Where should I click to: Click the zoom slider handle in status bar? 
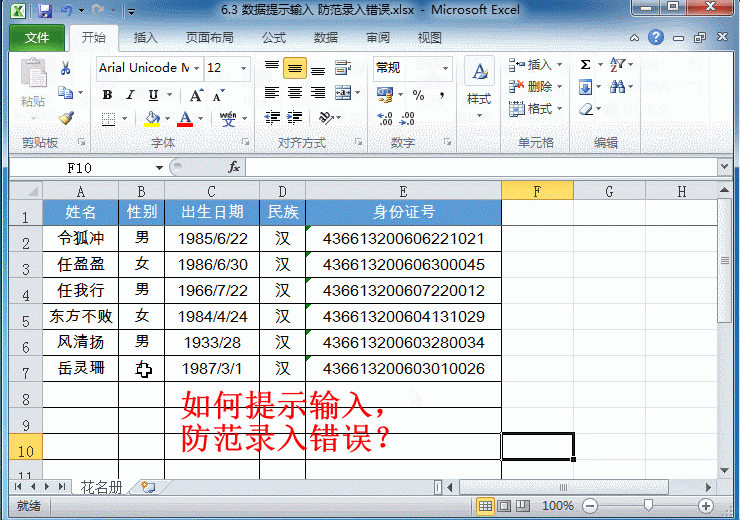point(648,506)
